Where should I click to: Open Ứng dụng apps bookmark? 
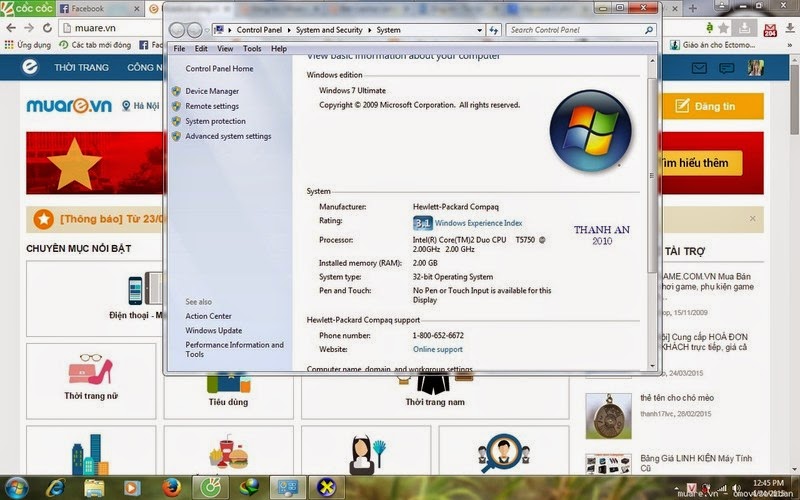[x=28, y=45]
